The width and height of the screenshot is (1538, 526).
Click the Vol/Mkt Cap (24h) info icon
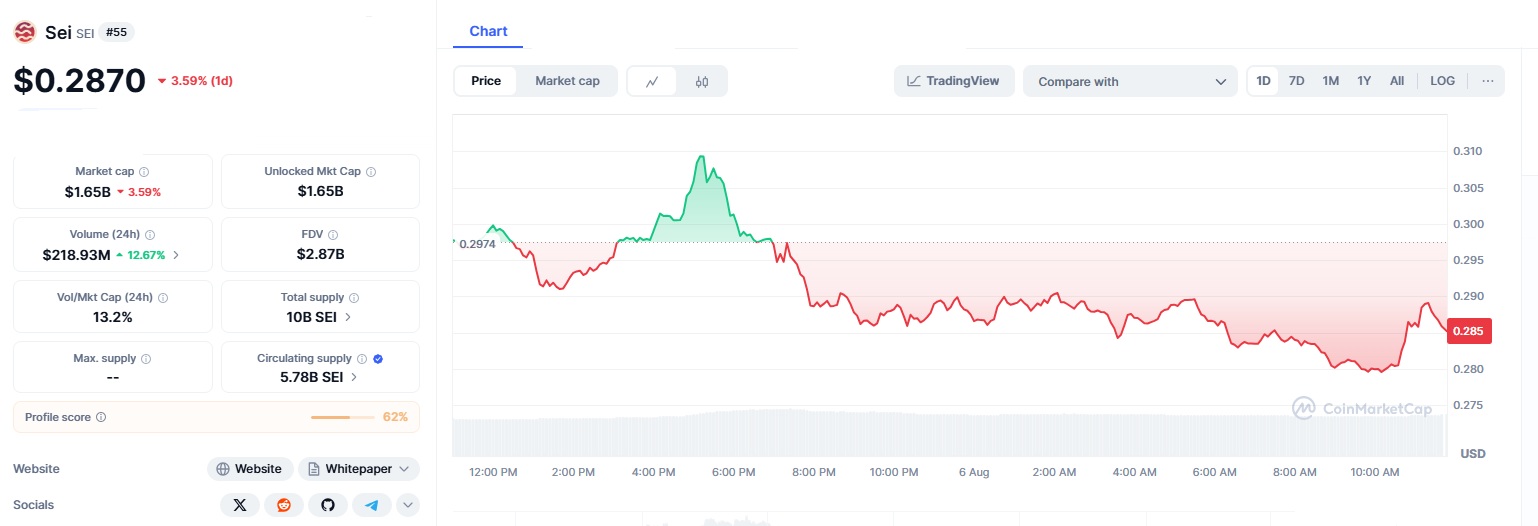(x=163, y=298)
